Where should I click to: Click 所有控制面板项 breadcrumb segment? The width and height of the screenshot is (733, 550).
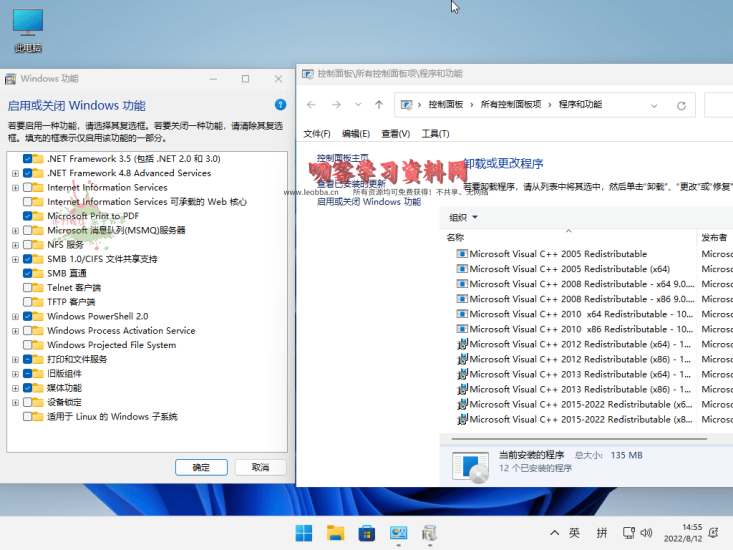pos(510,104)
